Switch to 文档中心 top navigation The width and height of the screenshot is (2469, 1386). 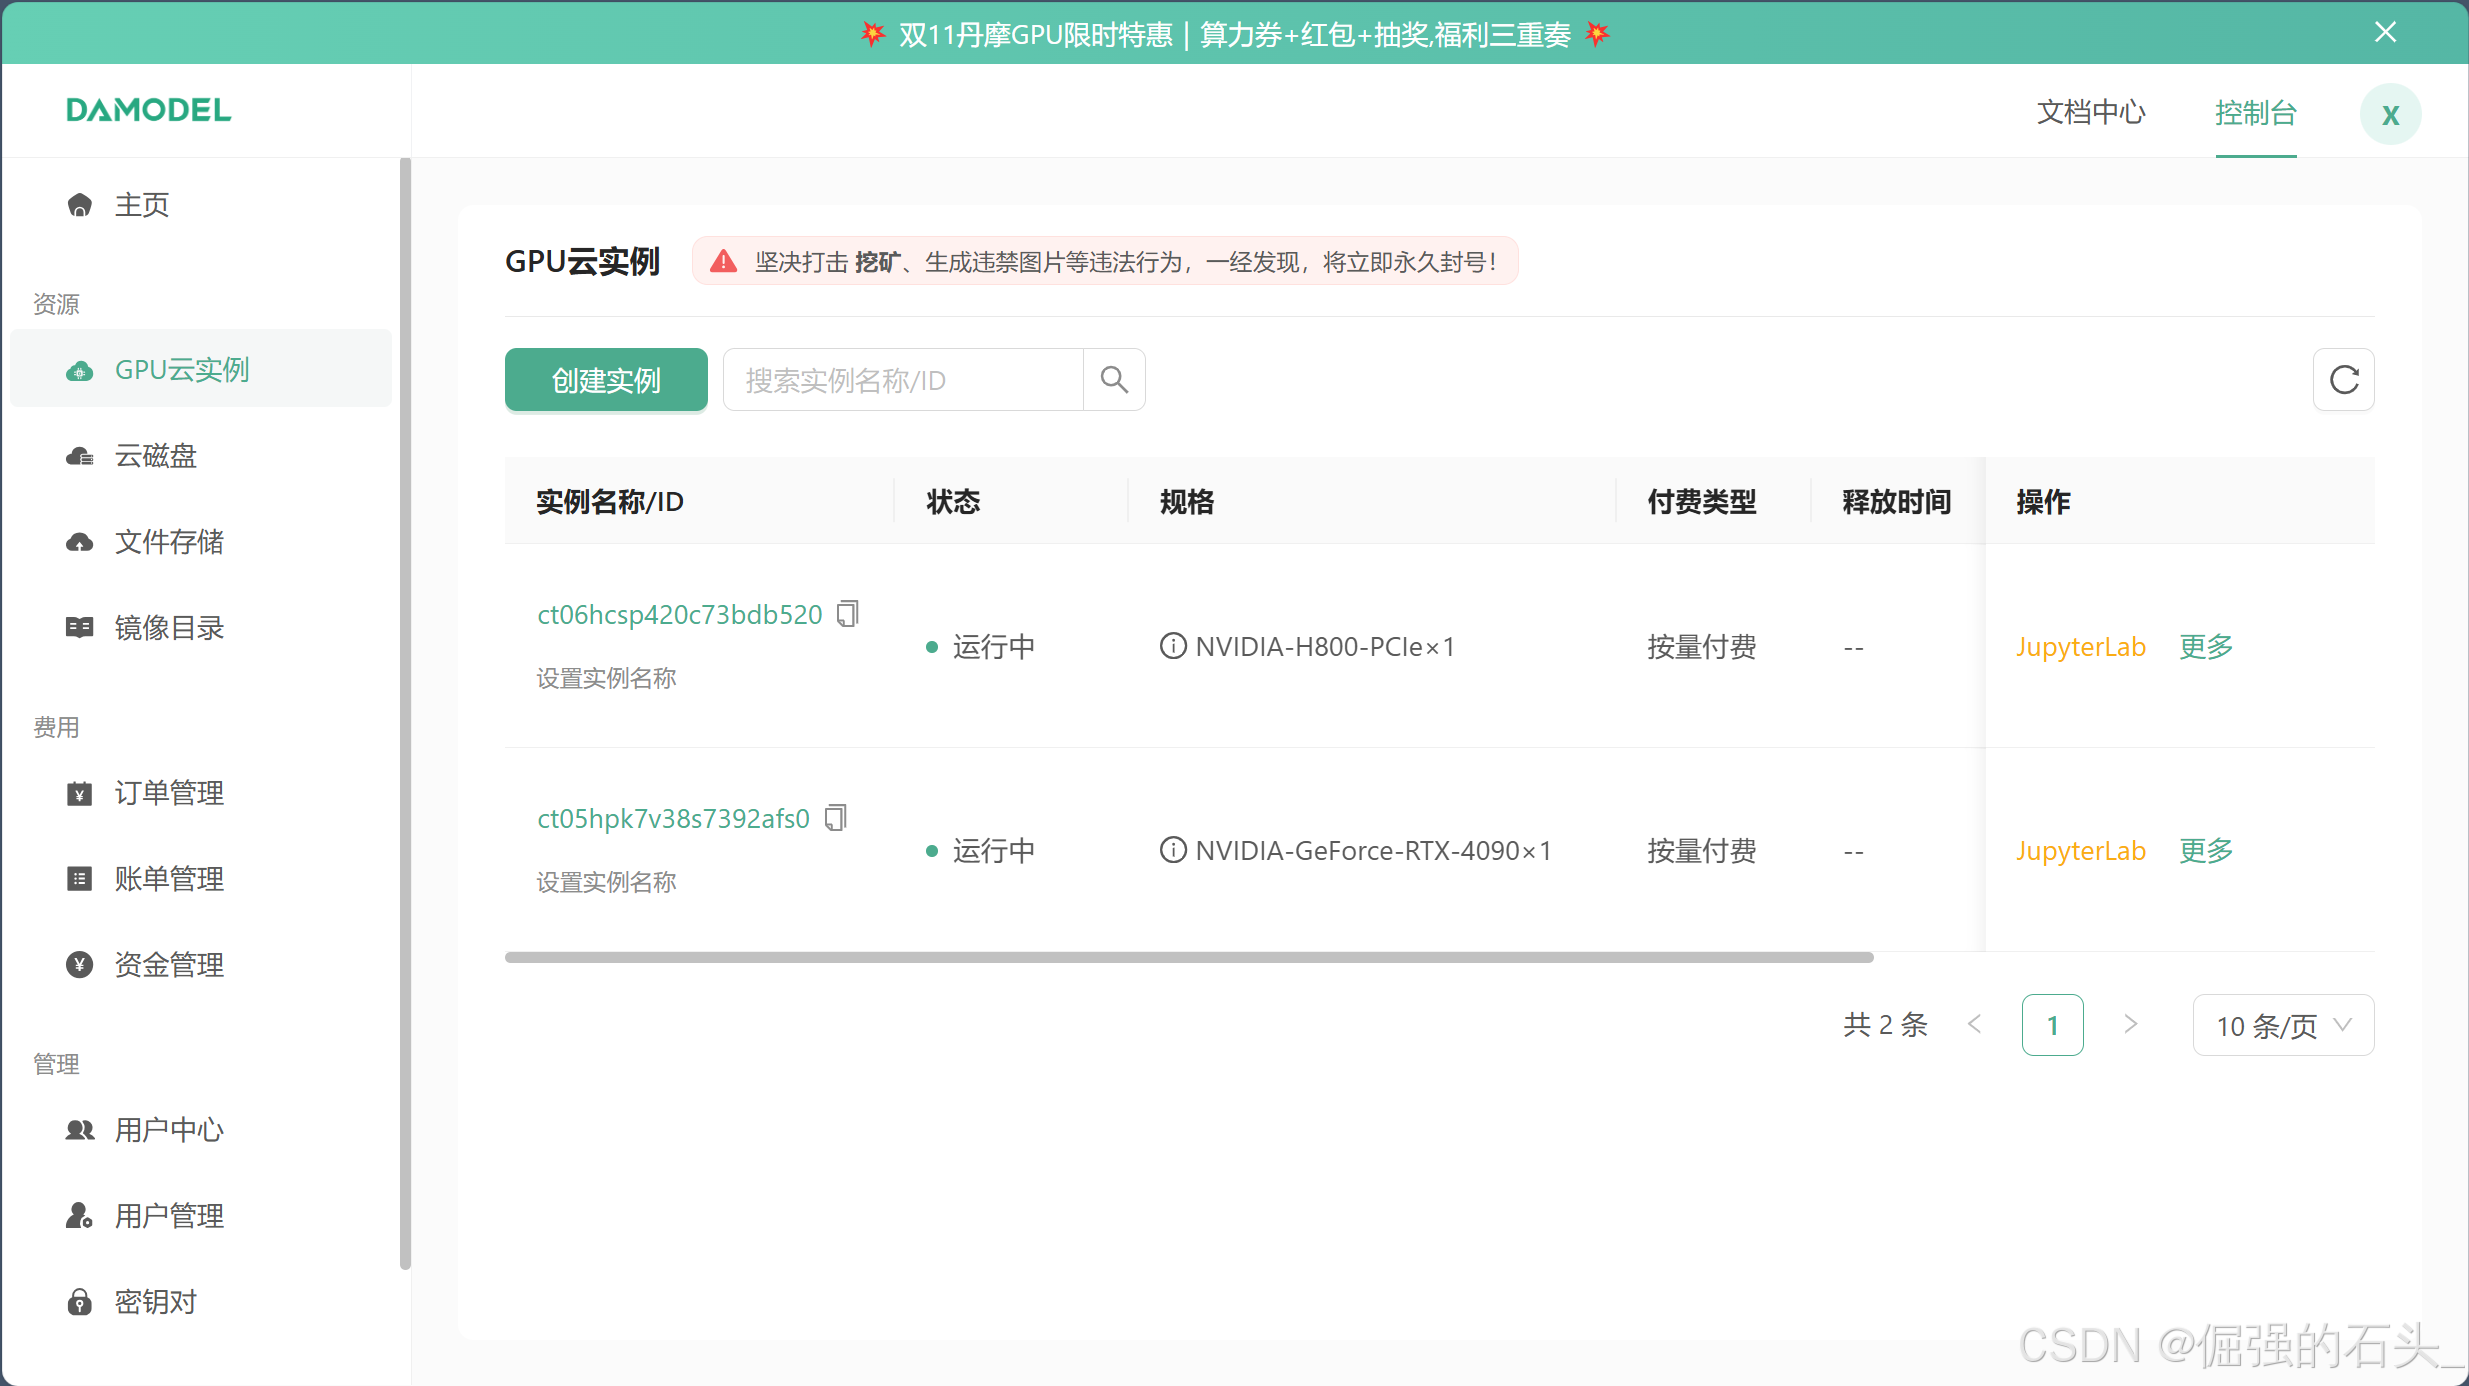tap(2091, 112)
